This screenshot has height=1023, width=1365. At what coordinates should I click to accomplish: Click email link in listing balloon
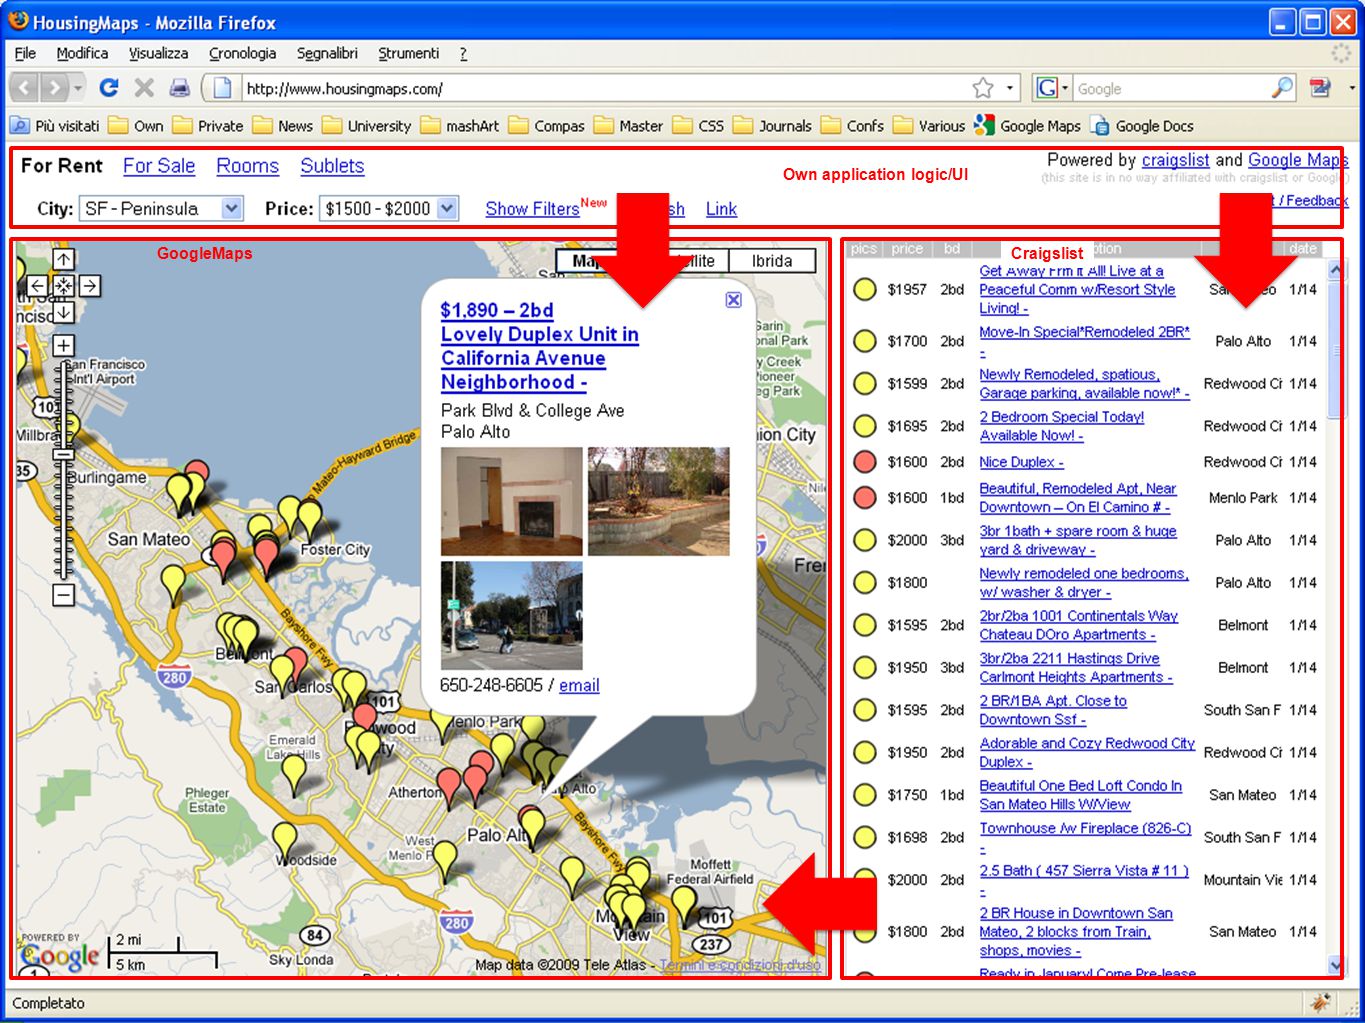click(x=579, y=686)
